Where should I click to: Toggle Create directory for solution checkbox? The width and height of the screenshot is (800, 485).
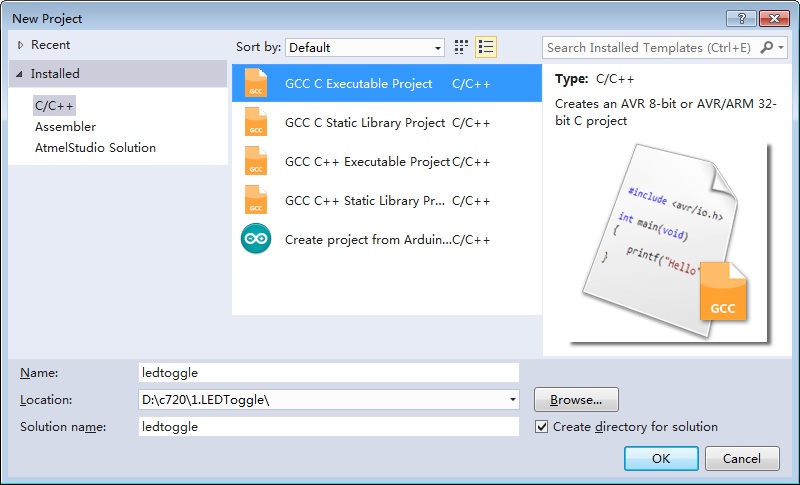tap(541, 427)
